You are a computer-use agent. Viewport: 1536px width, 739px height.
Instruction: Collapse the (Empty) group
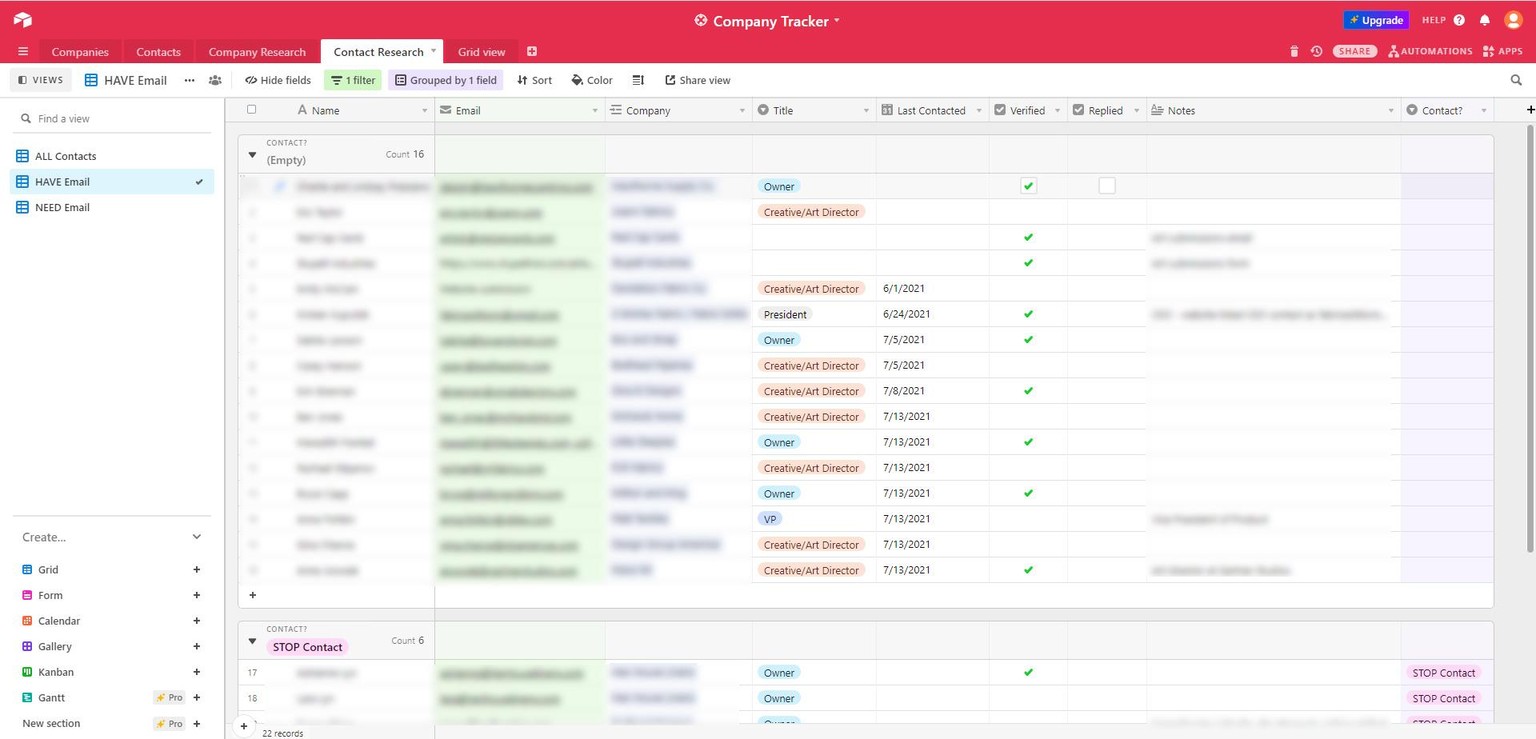tap(252, 155)
